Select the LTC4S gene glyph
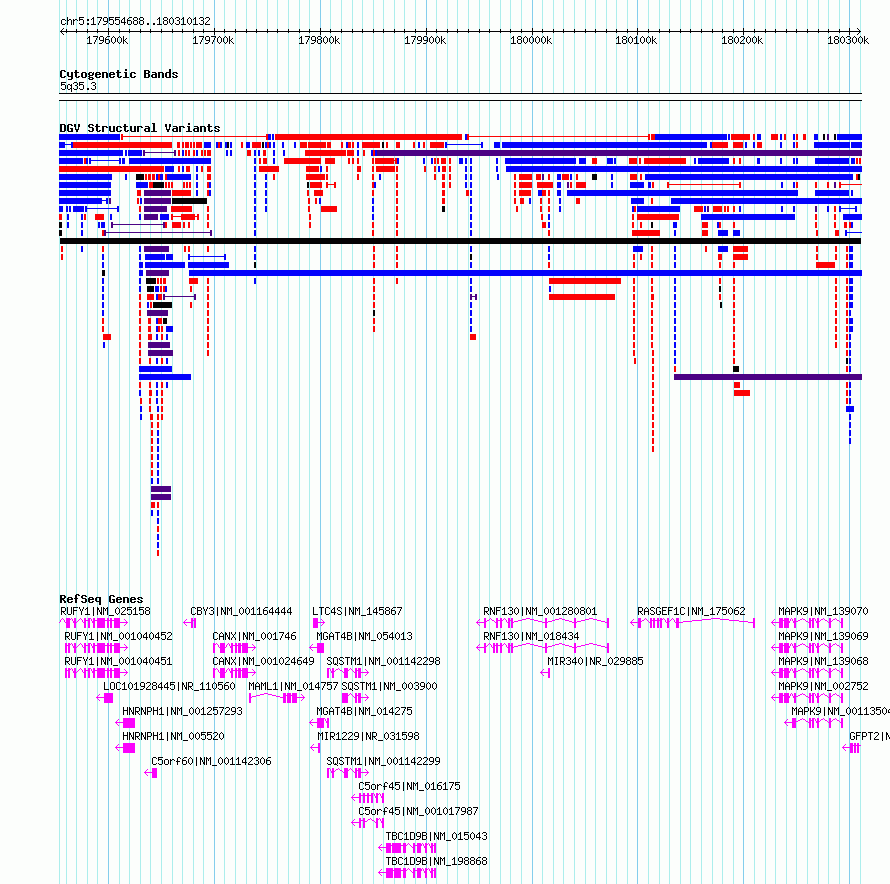This screenshot has width=890, height=884. (x=318, y=623)
